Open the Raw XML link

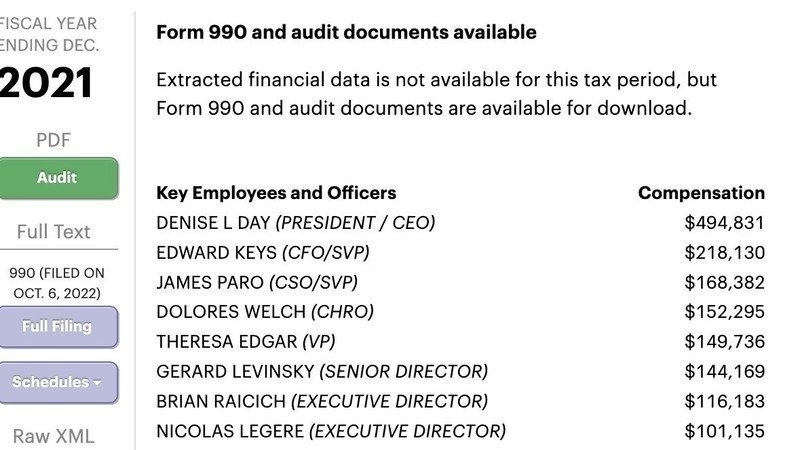point(53,436)
